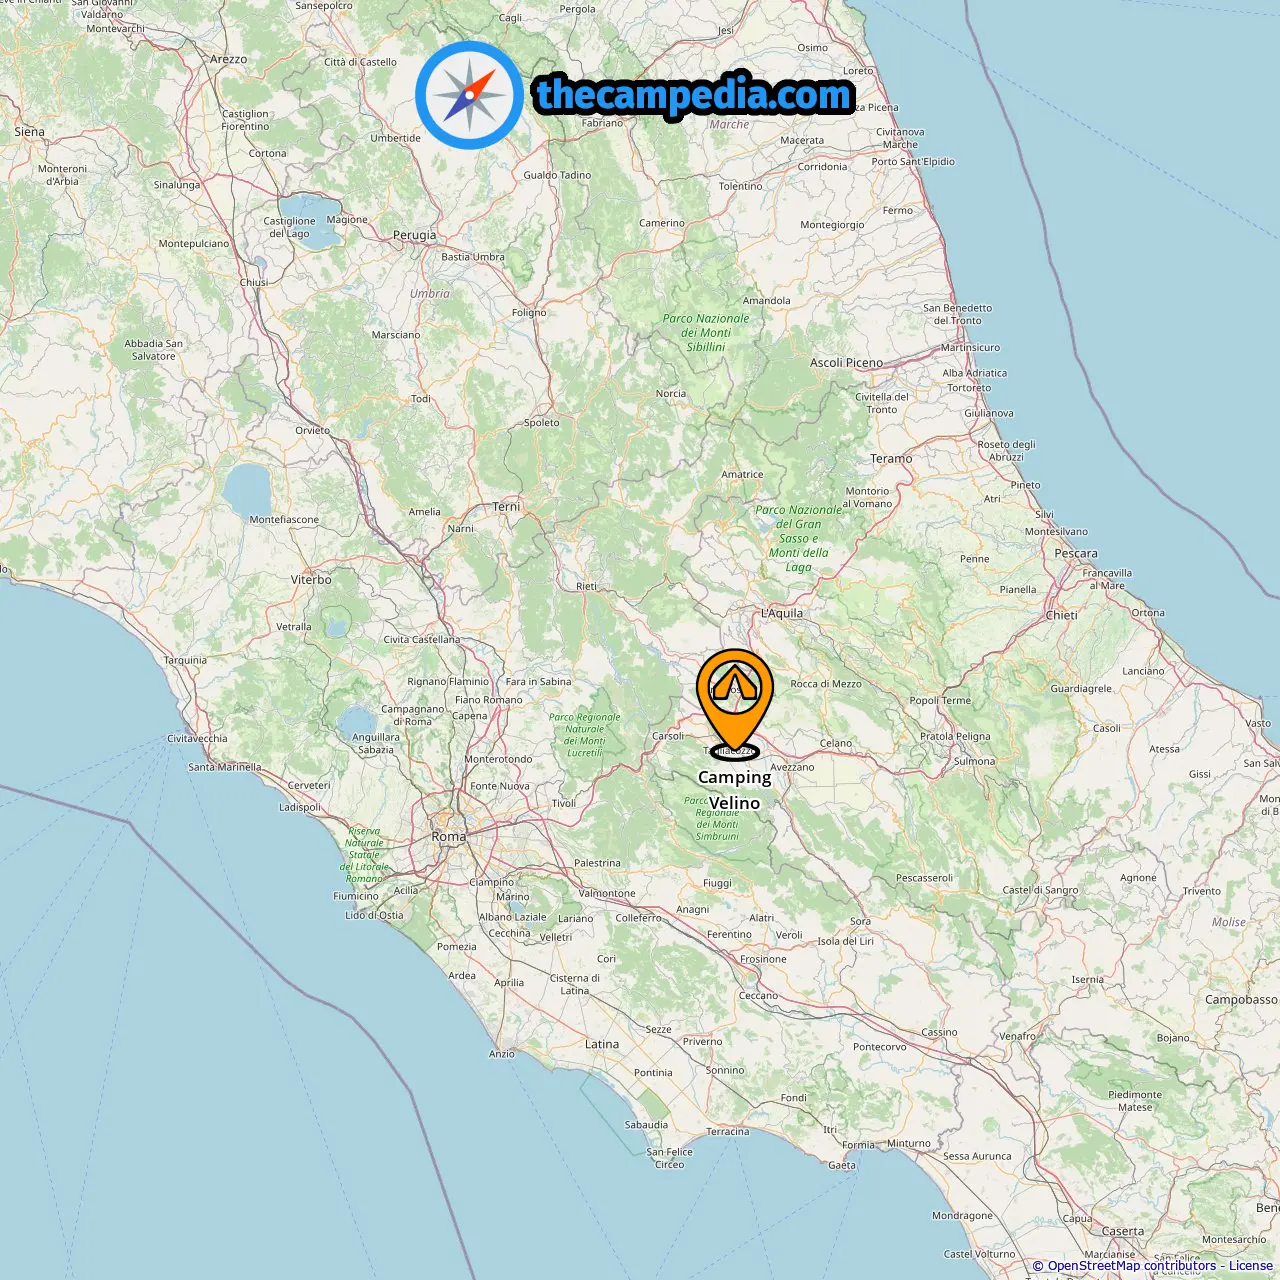Click the orange Camping Velino tent marker

[735, 702]
